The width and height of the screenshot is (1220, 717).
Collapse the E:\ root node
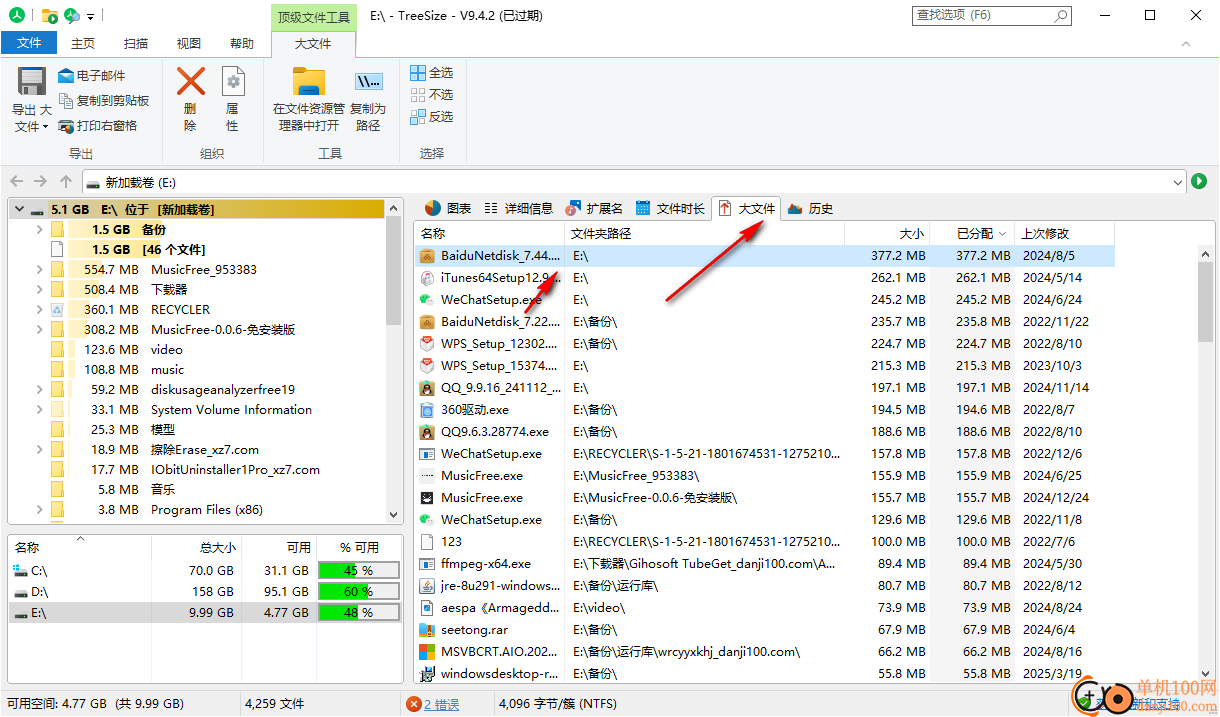tap(18, 210)
